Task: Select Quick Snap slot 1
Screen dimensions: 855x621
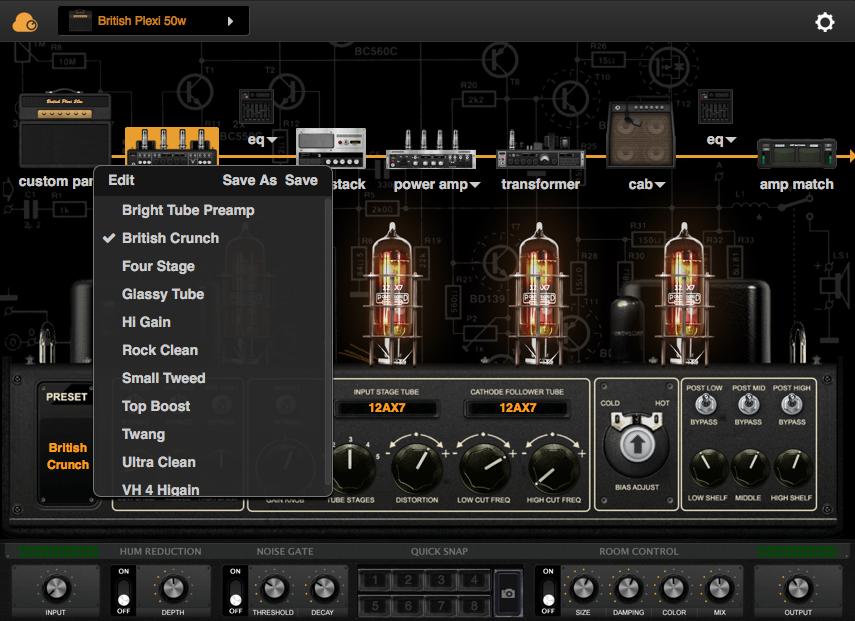Action: [x=375, y=580]
